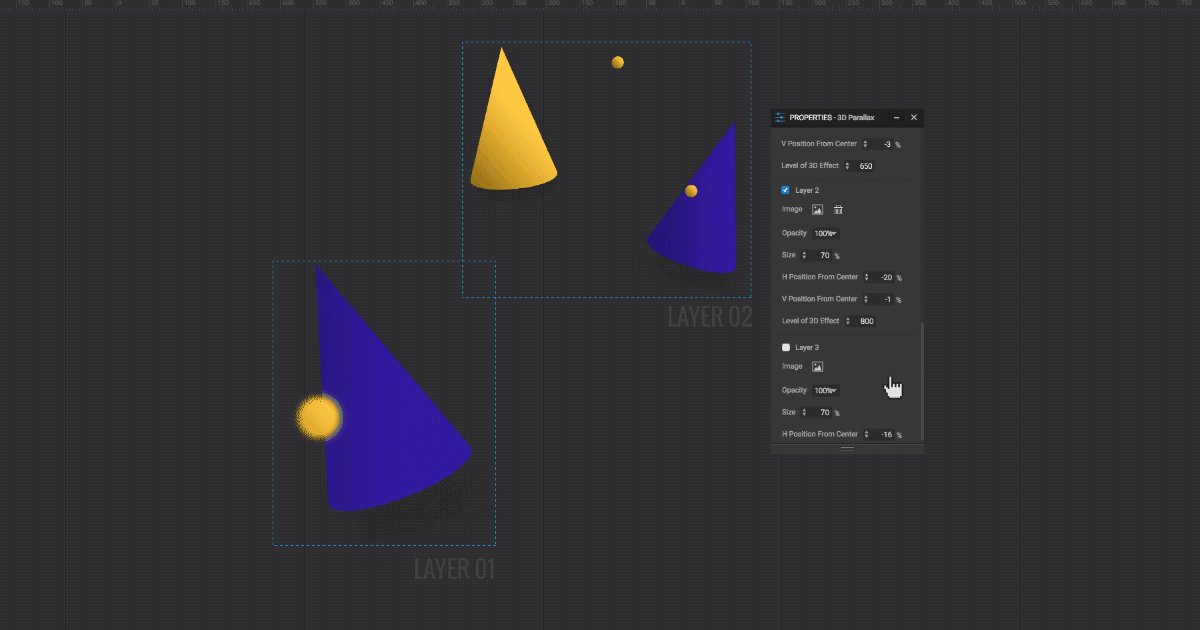This screenshot has width=1200, height=630.
Task: Click Layer 2 Size stepper arrows
Action: (x=804, y=255)
